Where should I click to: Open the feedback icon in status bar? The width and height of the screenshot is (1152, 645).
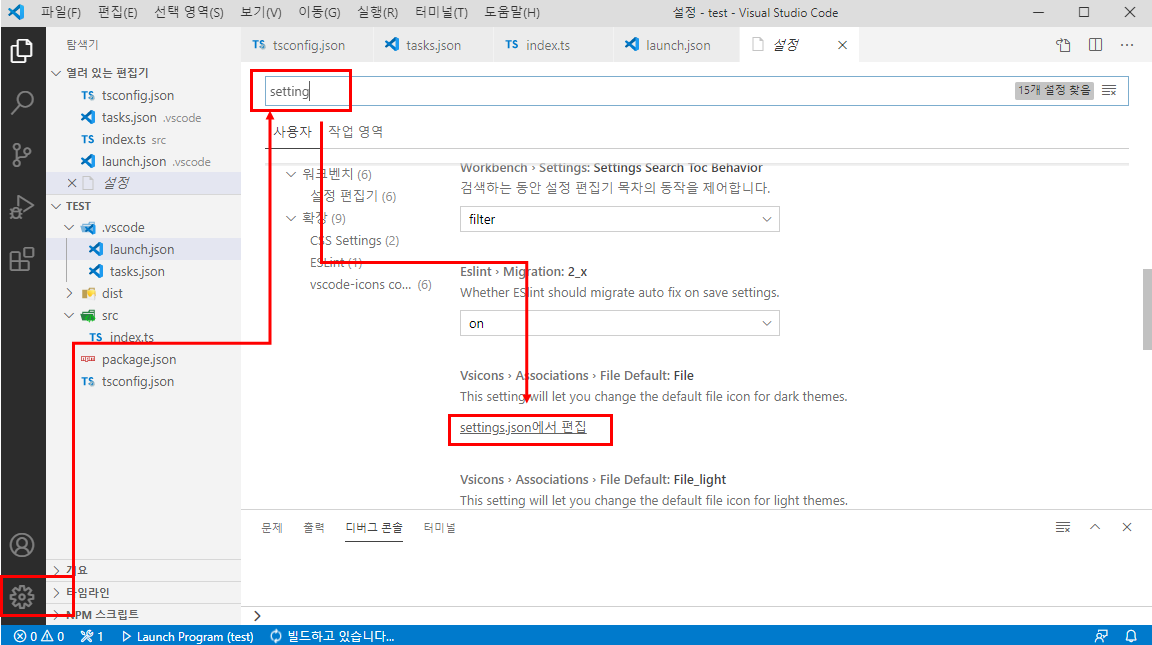pos(1101,636)
